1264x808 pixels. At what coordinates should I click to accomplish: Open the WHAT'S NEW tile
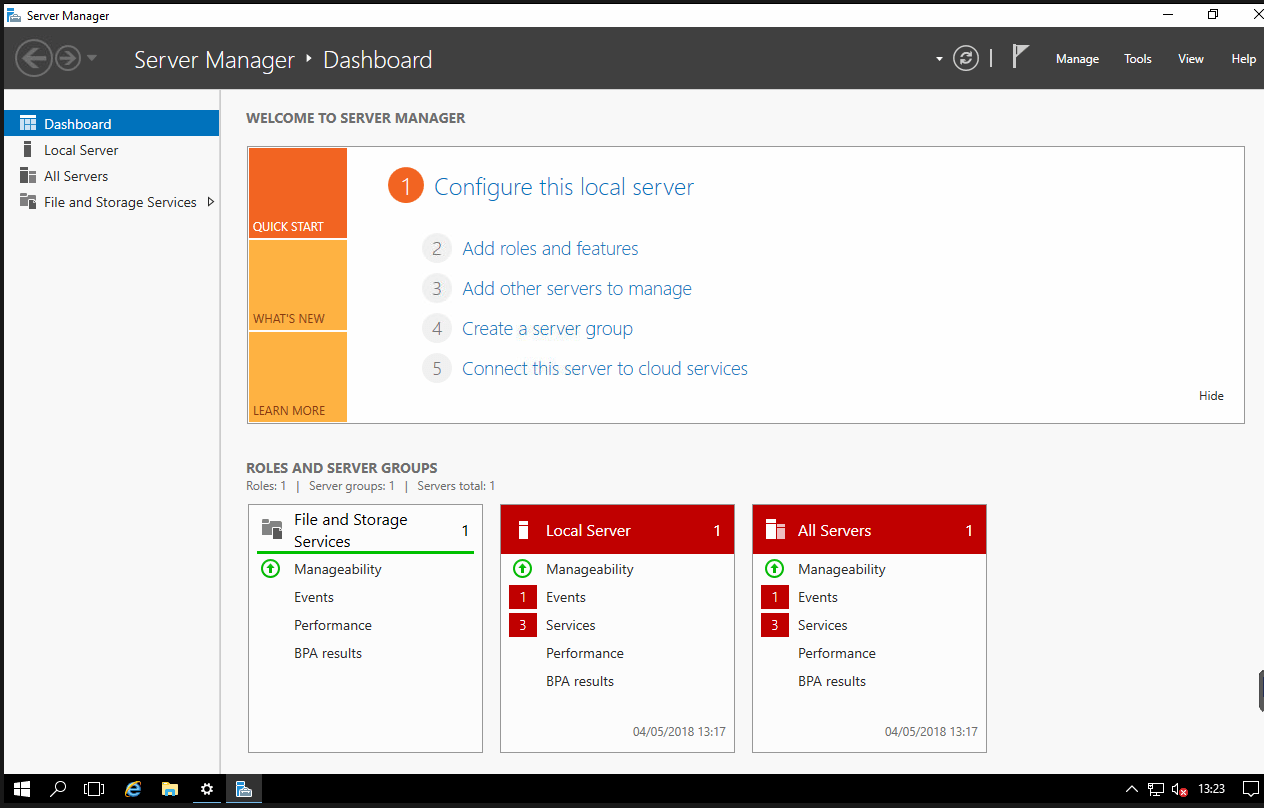click(298, 285)
